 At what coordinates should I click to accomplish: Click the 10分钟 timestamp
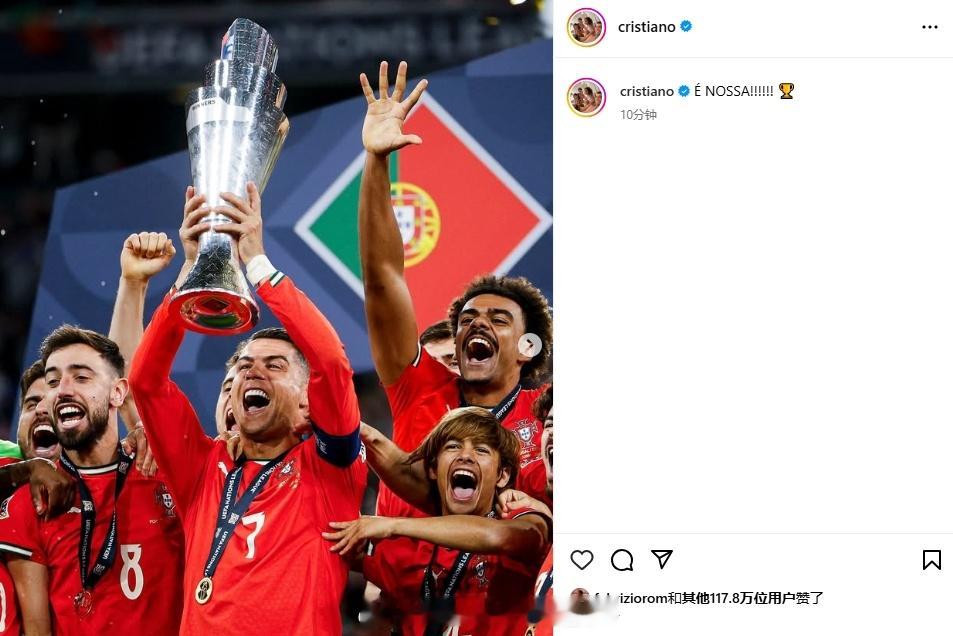(x=638, y=114)
